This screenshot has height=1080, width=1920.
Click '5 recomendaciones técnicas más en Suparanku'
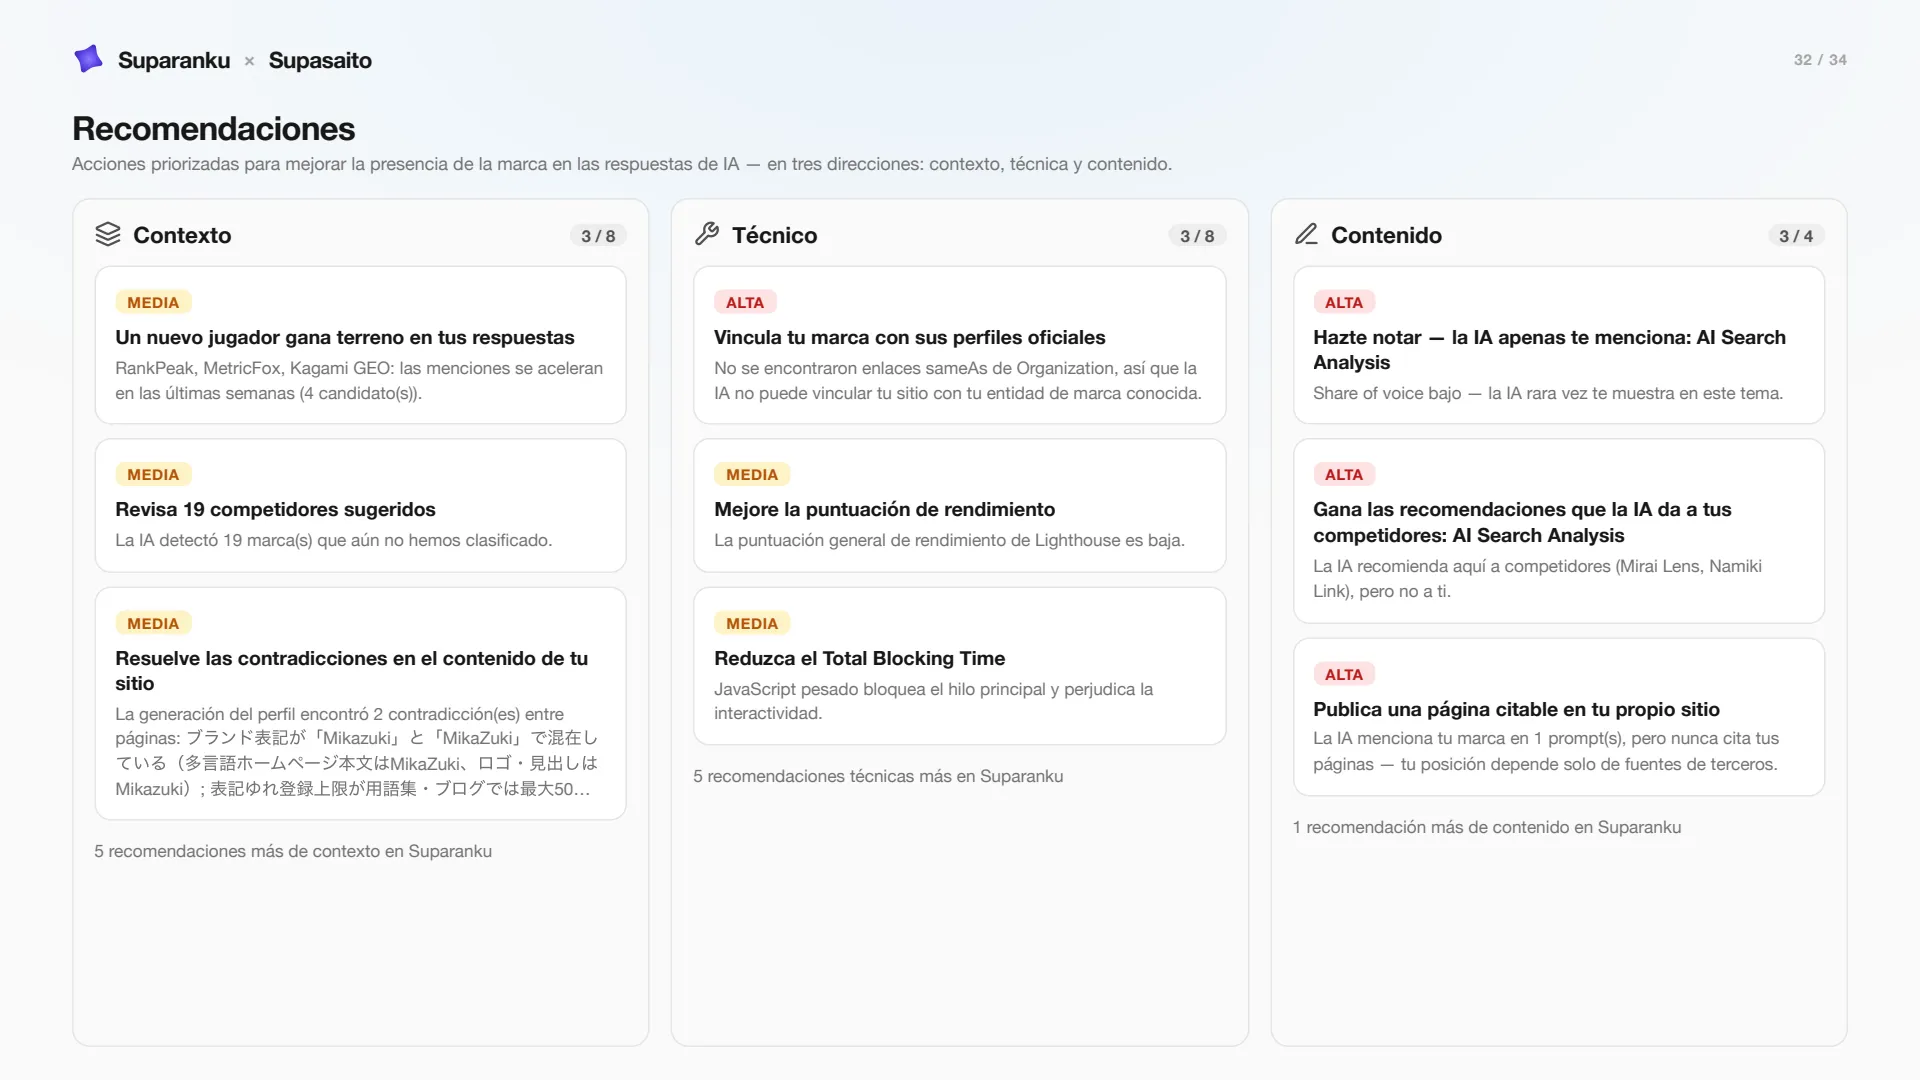(x=878, y=776)
